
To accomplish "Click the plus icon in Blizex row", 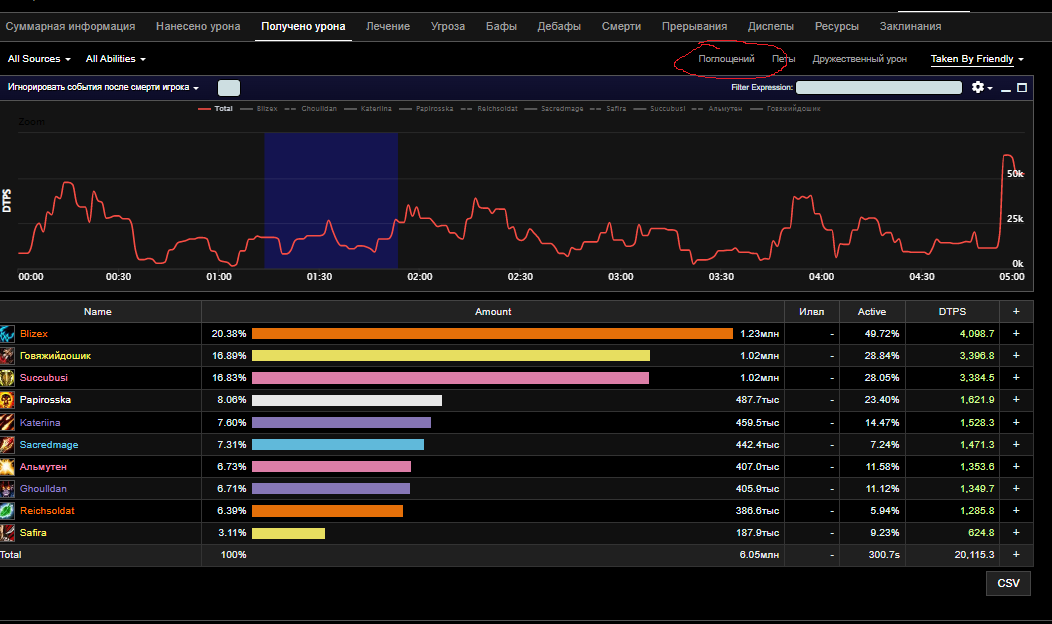I will [1016, 334].
